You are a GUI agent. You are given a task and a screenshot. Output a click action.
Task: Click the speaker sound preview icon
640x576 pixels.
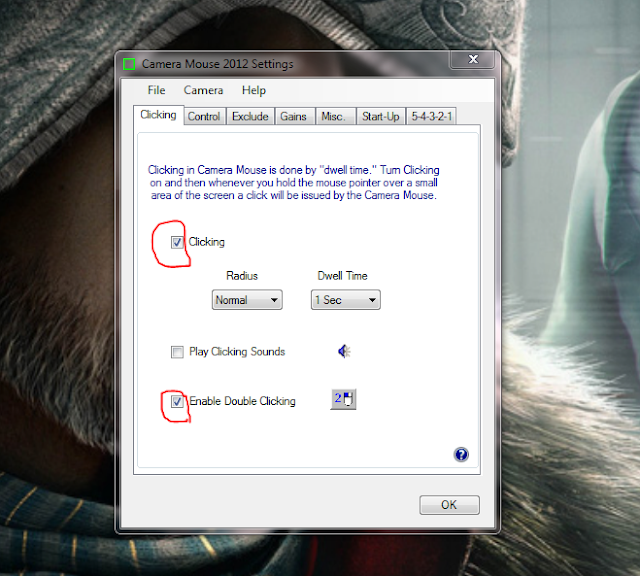click(344, 351)
